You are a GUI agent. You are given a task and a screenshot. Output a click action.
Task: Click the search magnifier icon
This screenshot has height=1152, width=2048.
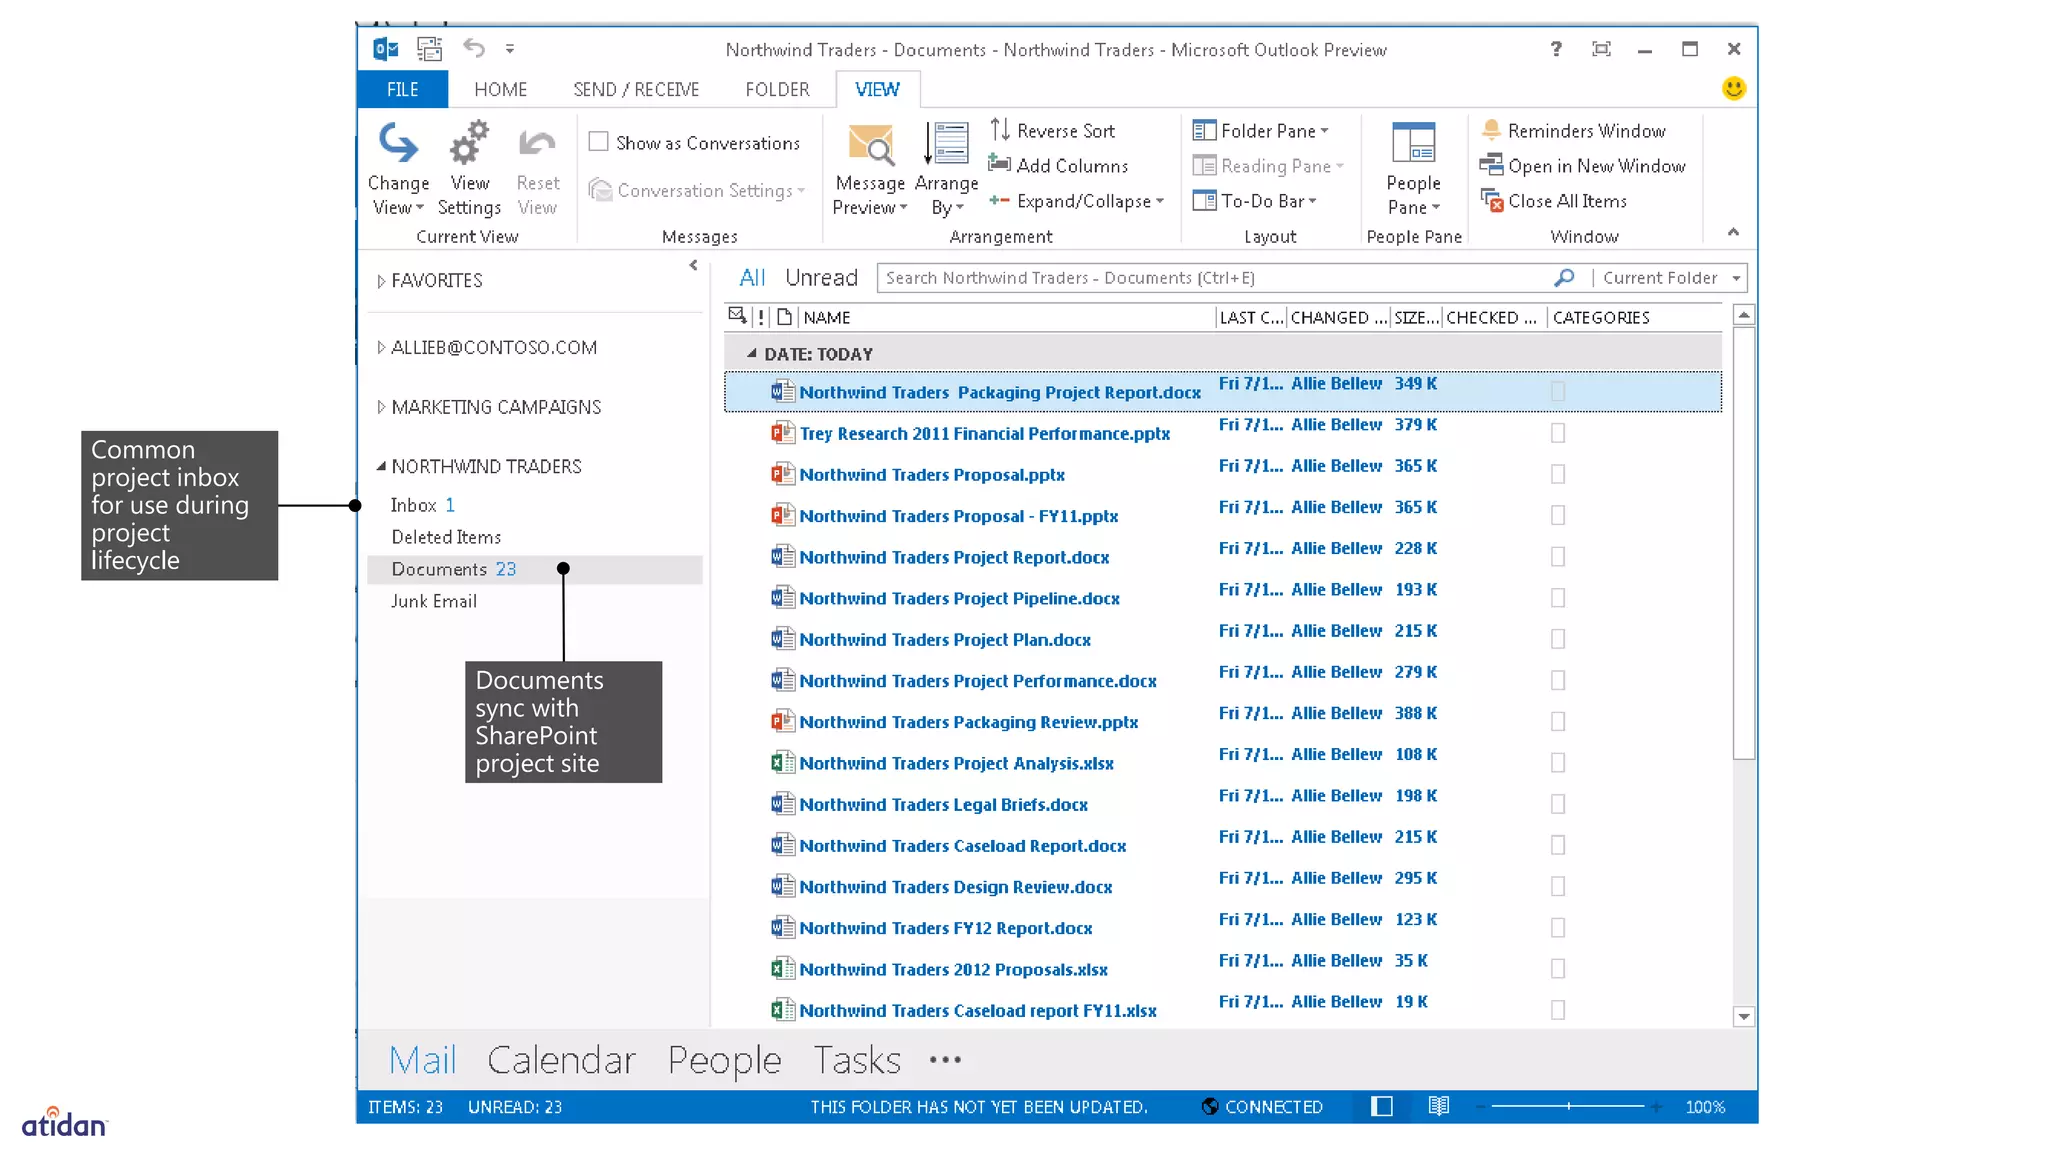[x=1565, y=277]
